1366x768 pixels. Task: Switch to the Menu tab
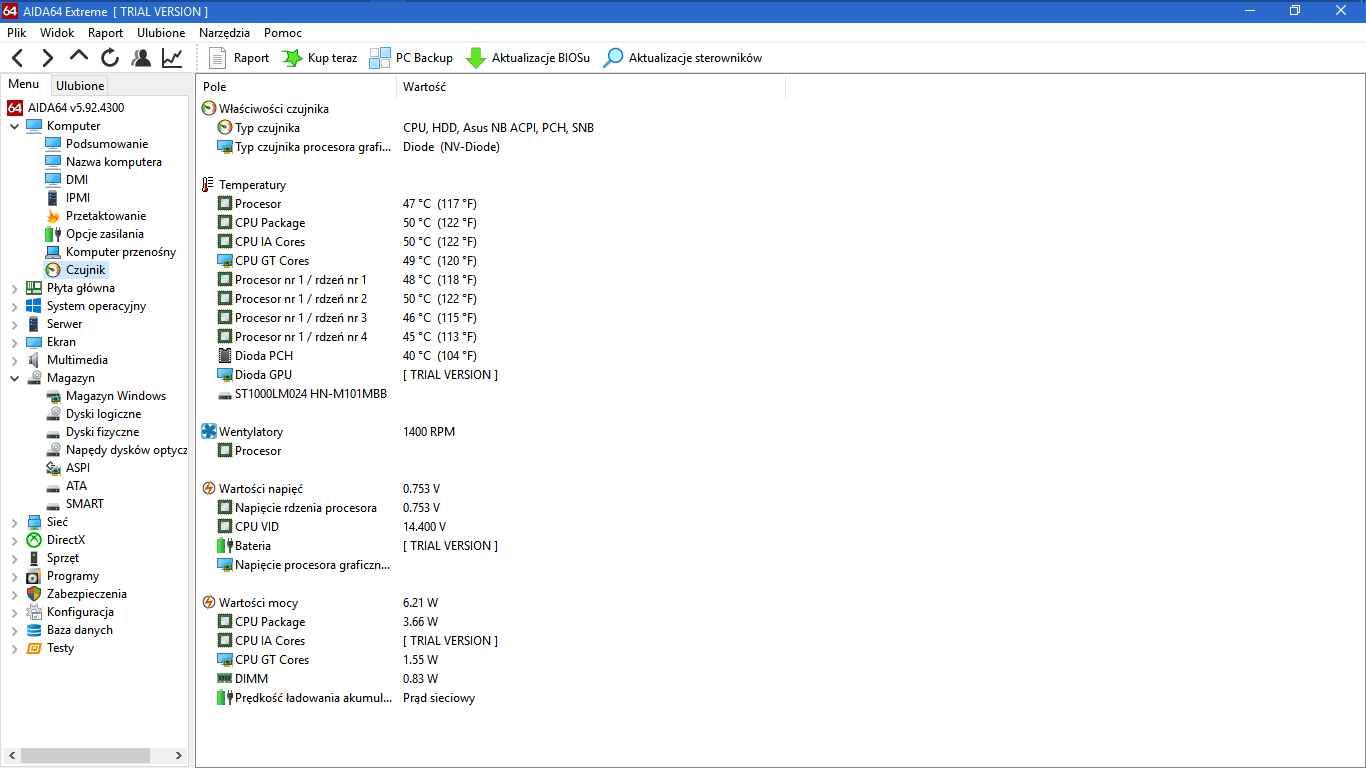[x=24, y=85]
